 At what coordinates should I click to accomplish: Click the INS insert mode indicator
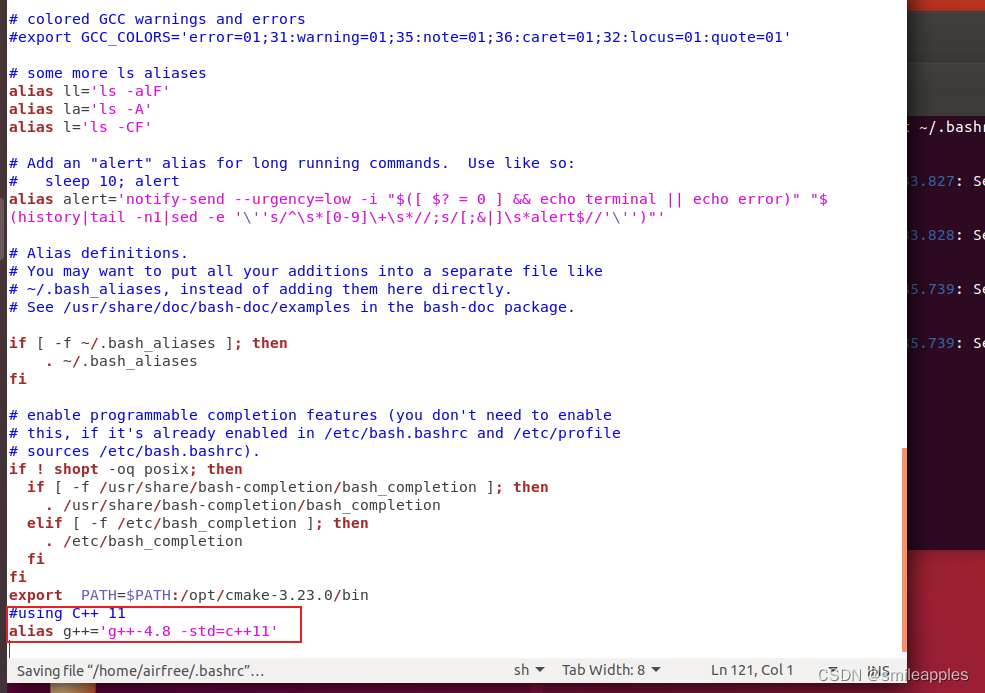click(x=878, y=670)
